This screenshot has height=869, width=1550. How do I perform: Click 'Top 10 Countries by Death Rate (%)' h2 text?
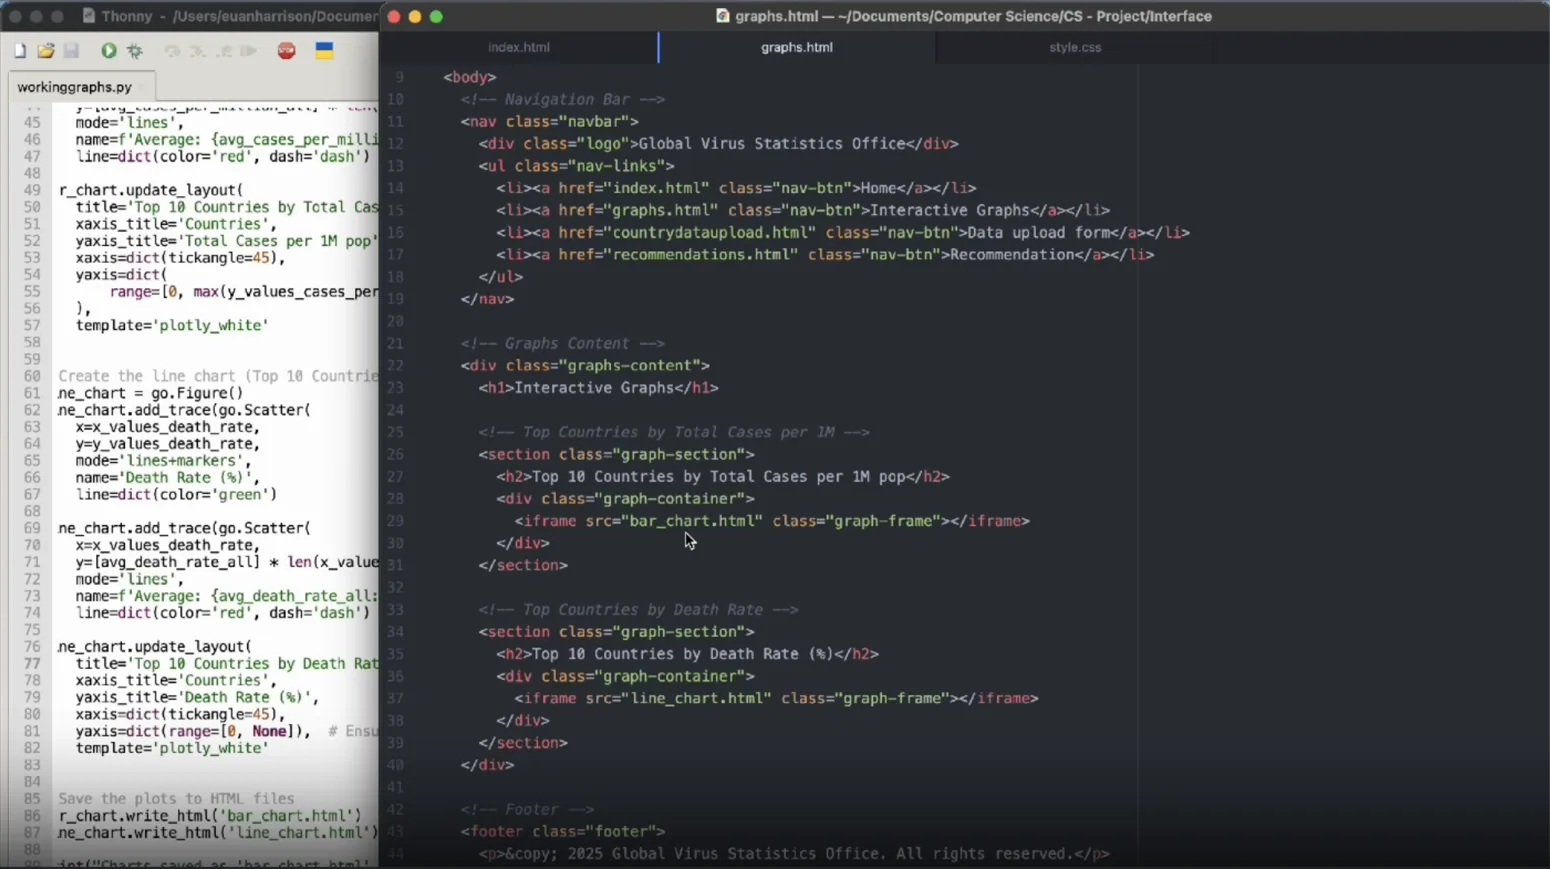click(683, 654)
